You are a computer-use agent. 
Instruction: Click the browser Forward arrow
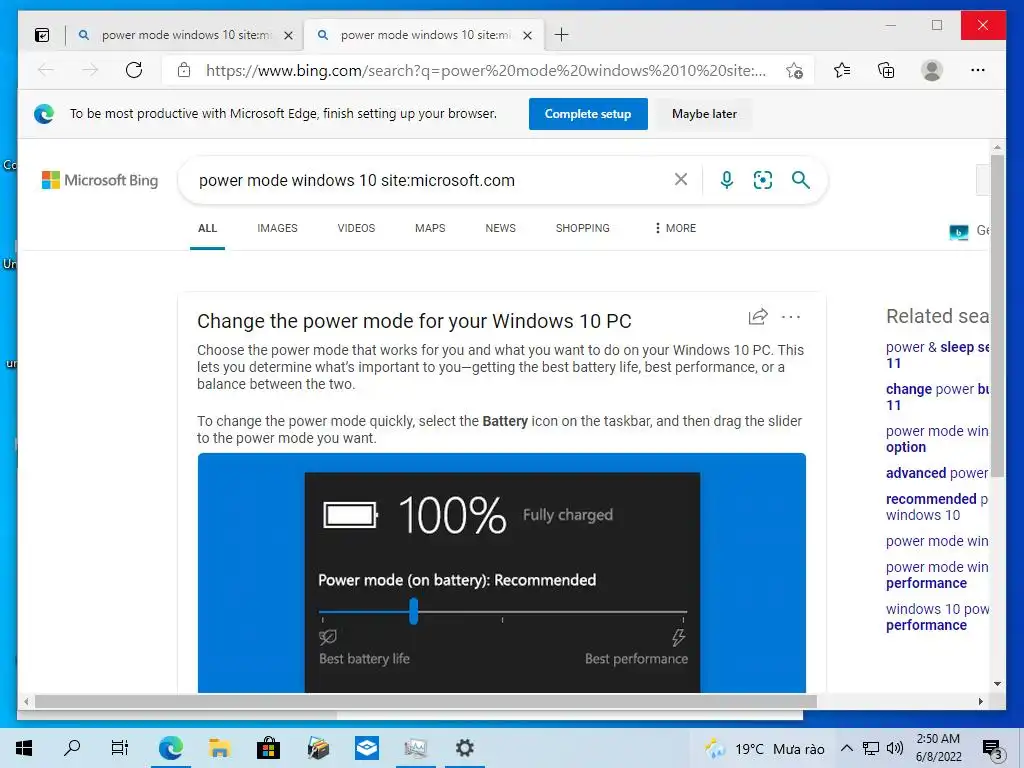(90, 70)
